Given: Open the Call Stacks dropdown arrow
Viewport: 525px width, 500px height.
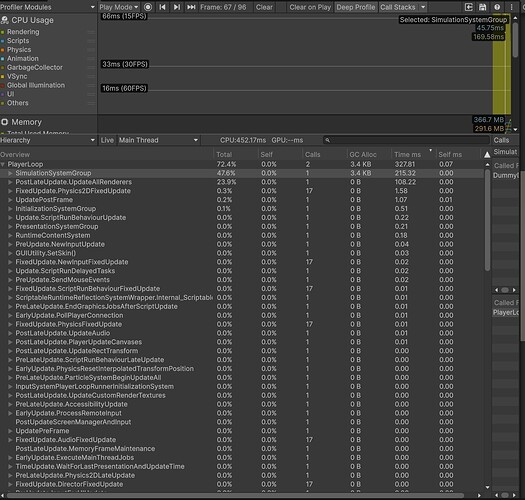Looking at the screenshot, I should pos(423,7).
